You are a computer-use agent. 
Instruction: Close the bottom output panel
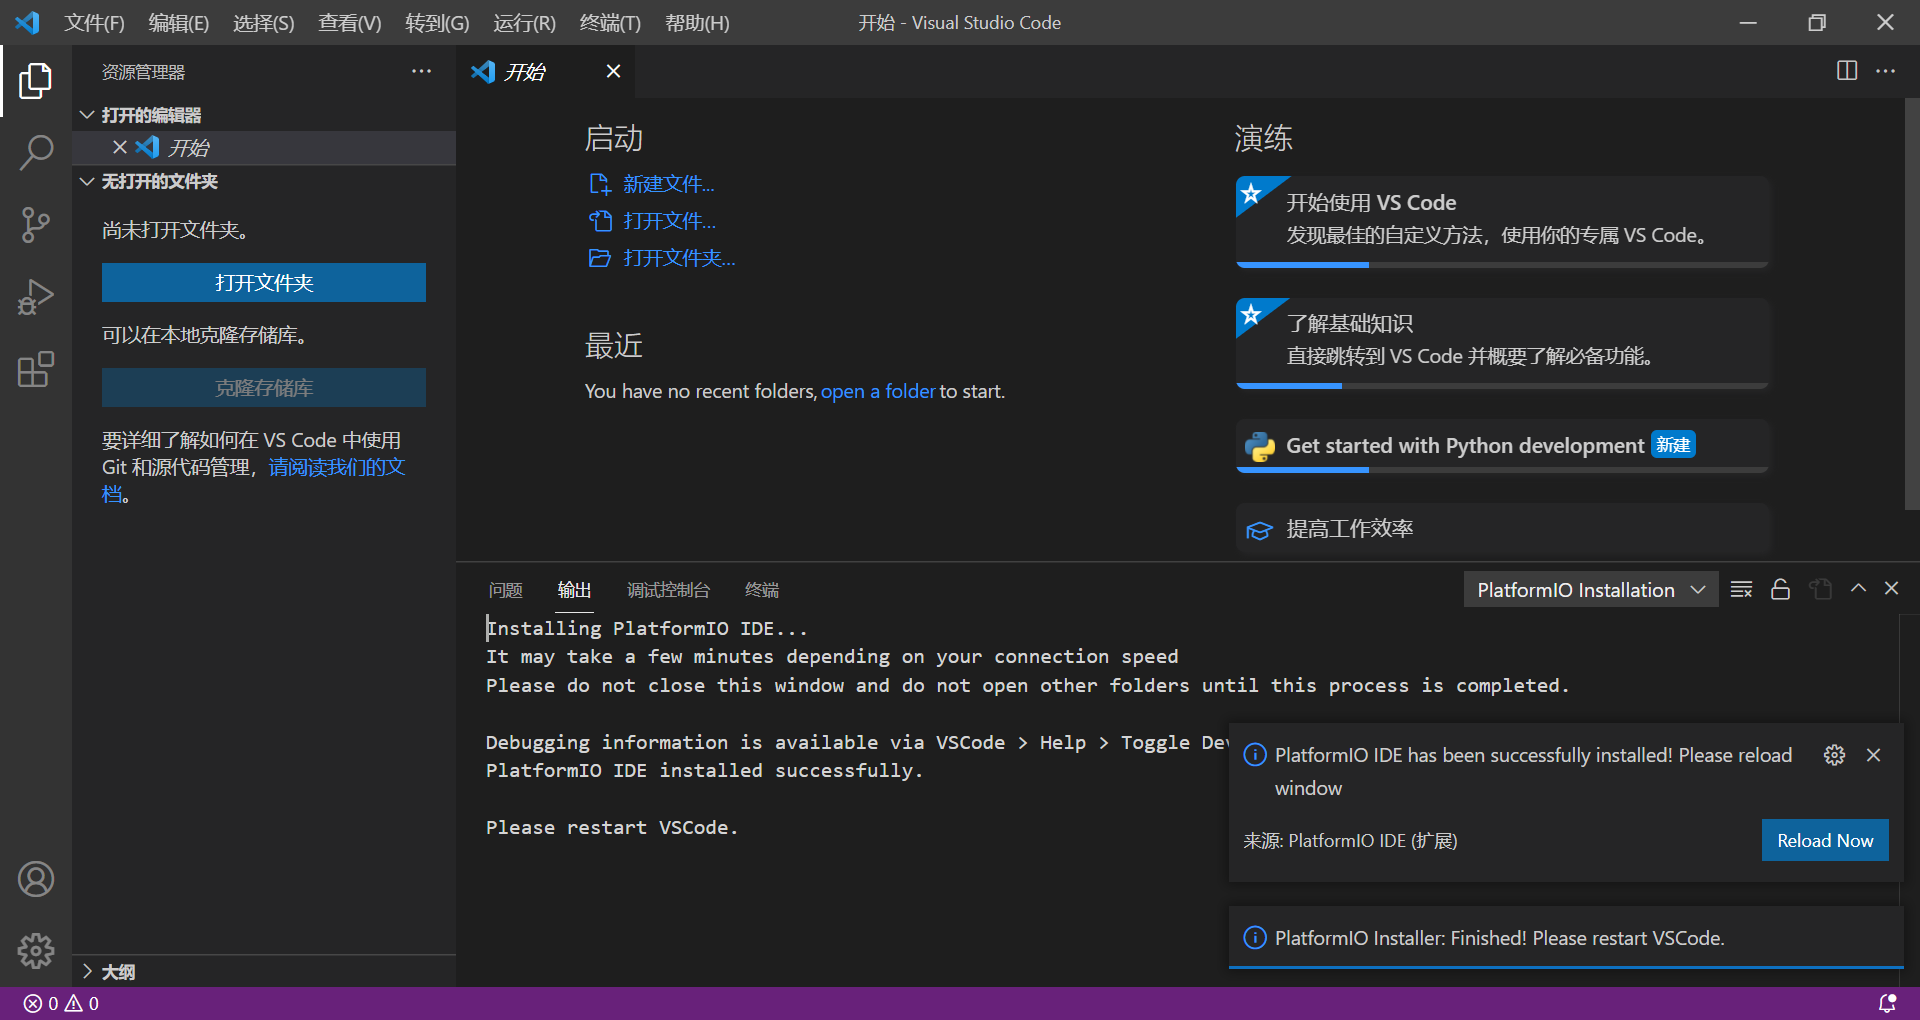point(1891,589)
